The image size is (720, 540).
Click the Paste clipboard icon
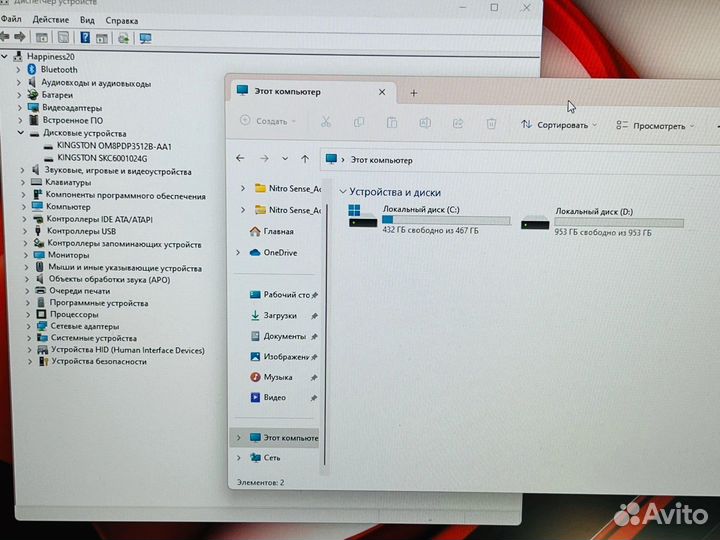(x=392, y=123)
